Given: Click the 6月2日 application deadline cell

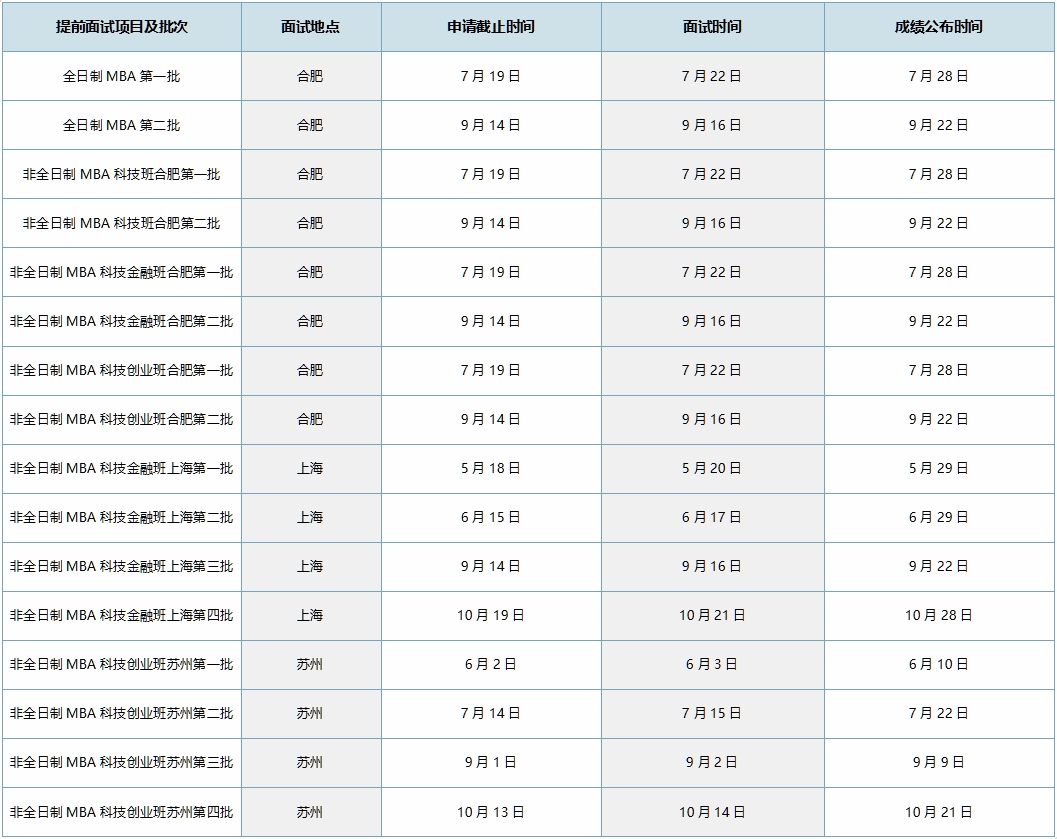Looking at the screenshot, I should coord(491,664).
